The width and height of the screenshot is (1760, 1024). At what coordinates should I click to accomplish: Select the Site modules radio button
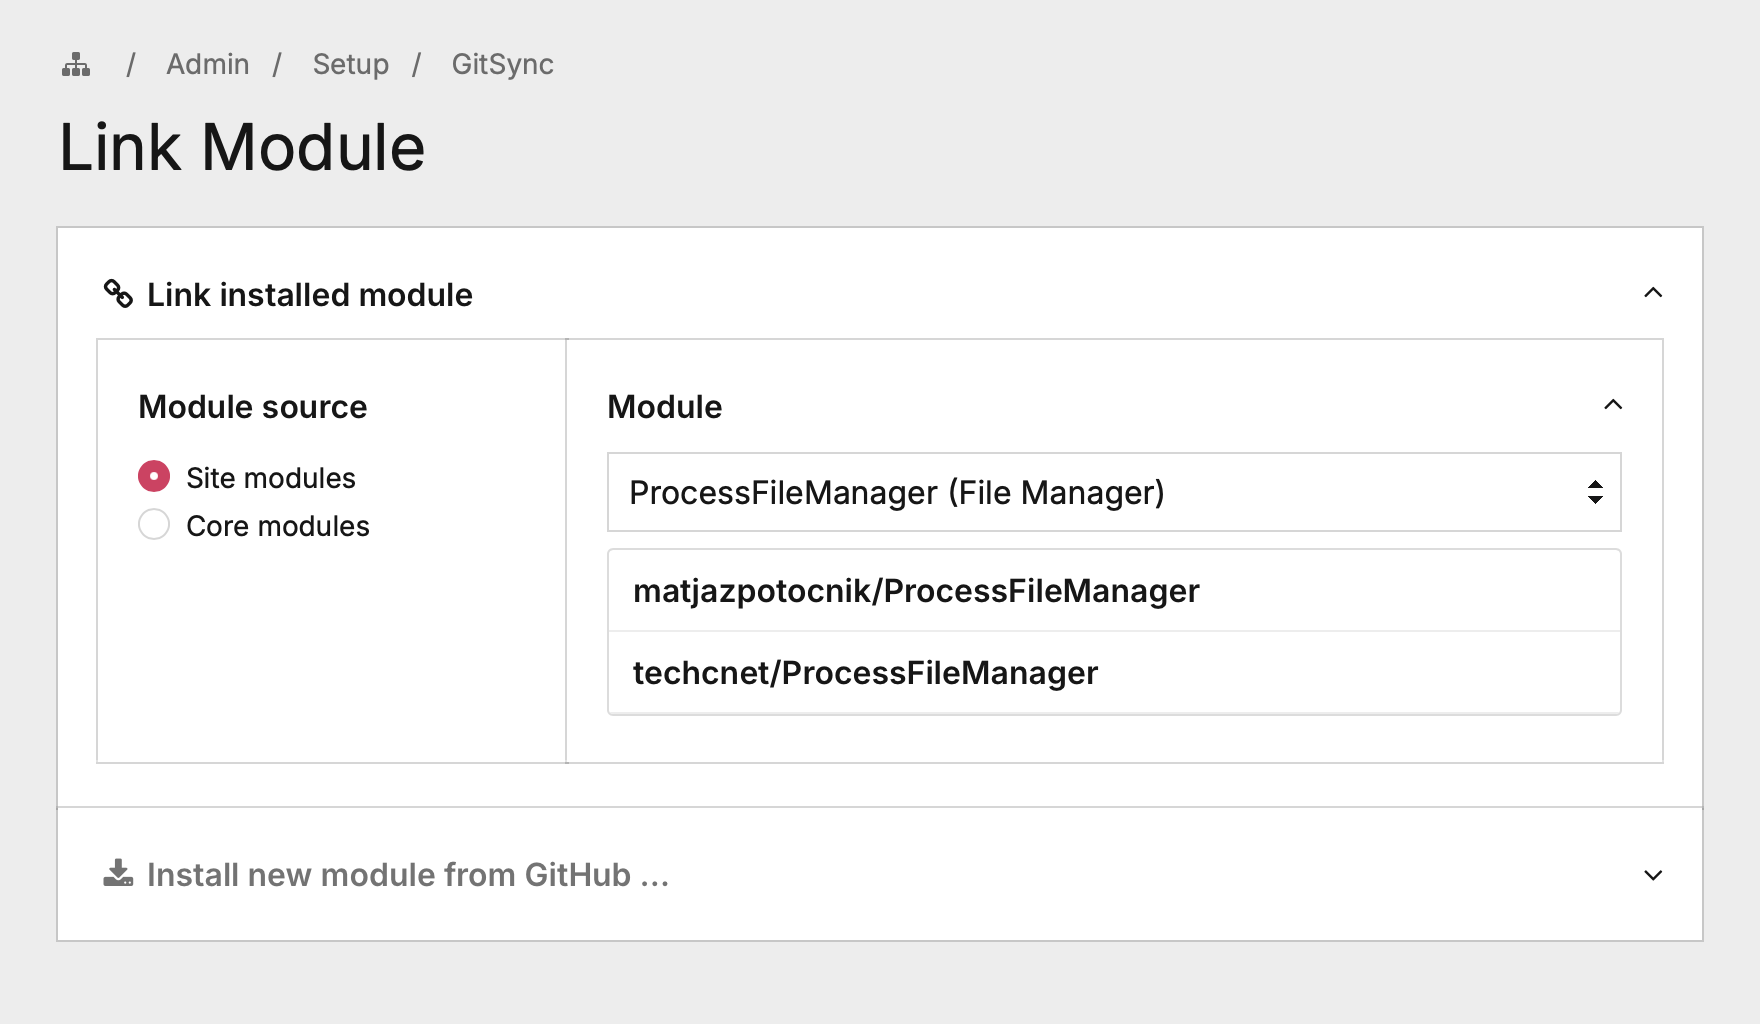coord(154,477)
